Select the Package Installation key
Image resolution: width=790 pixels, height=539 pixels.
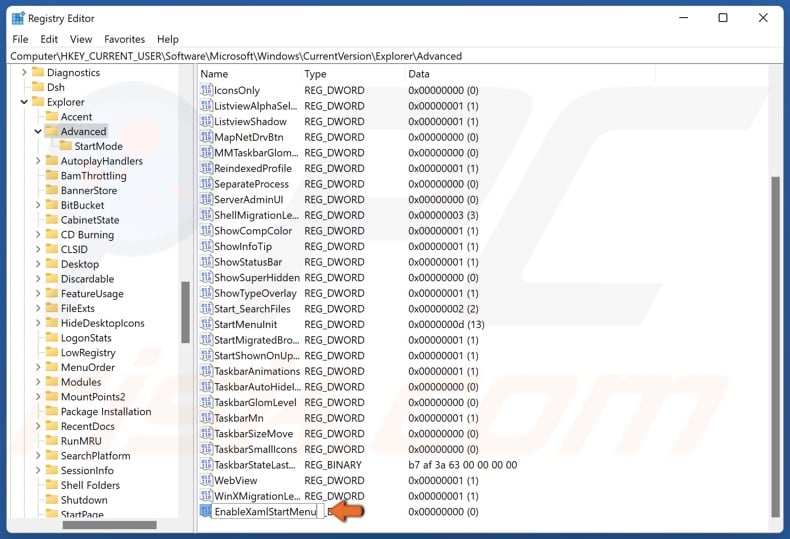pyautogui.click(x=106, y=412)
